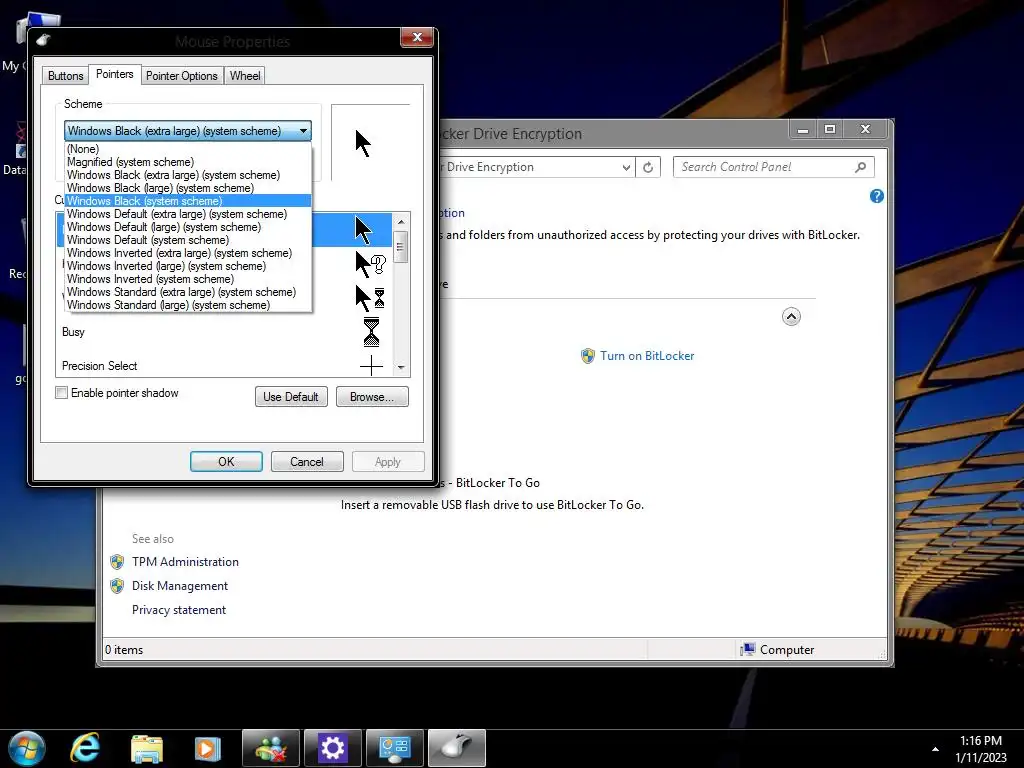The image size is (1024, 768).
Task: Choose Windows Inverted (system scheme)
Action: click(188, 279)
